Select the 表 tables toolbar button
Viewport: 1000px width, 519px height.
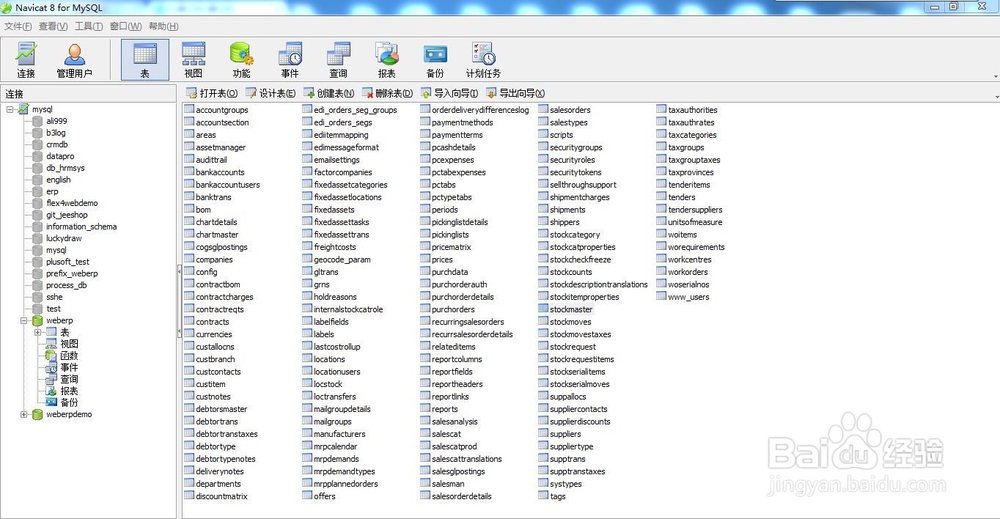pyautogui.click(x=145, y=60)
